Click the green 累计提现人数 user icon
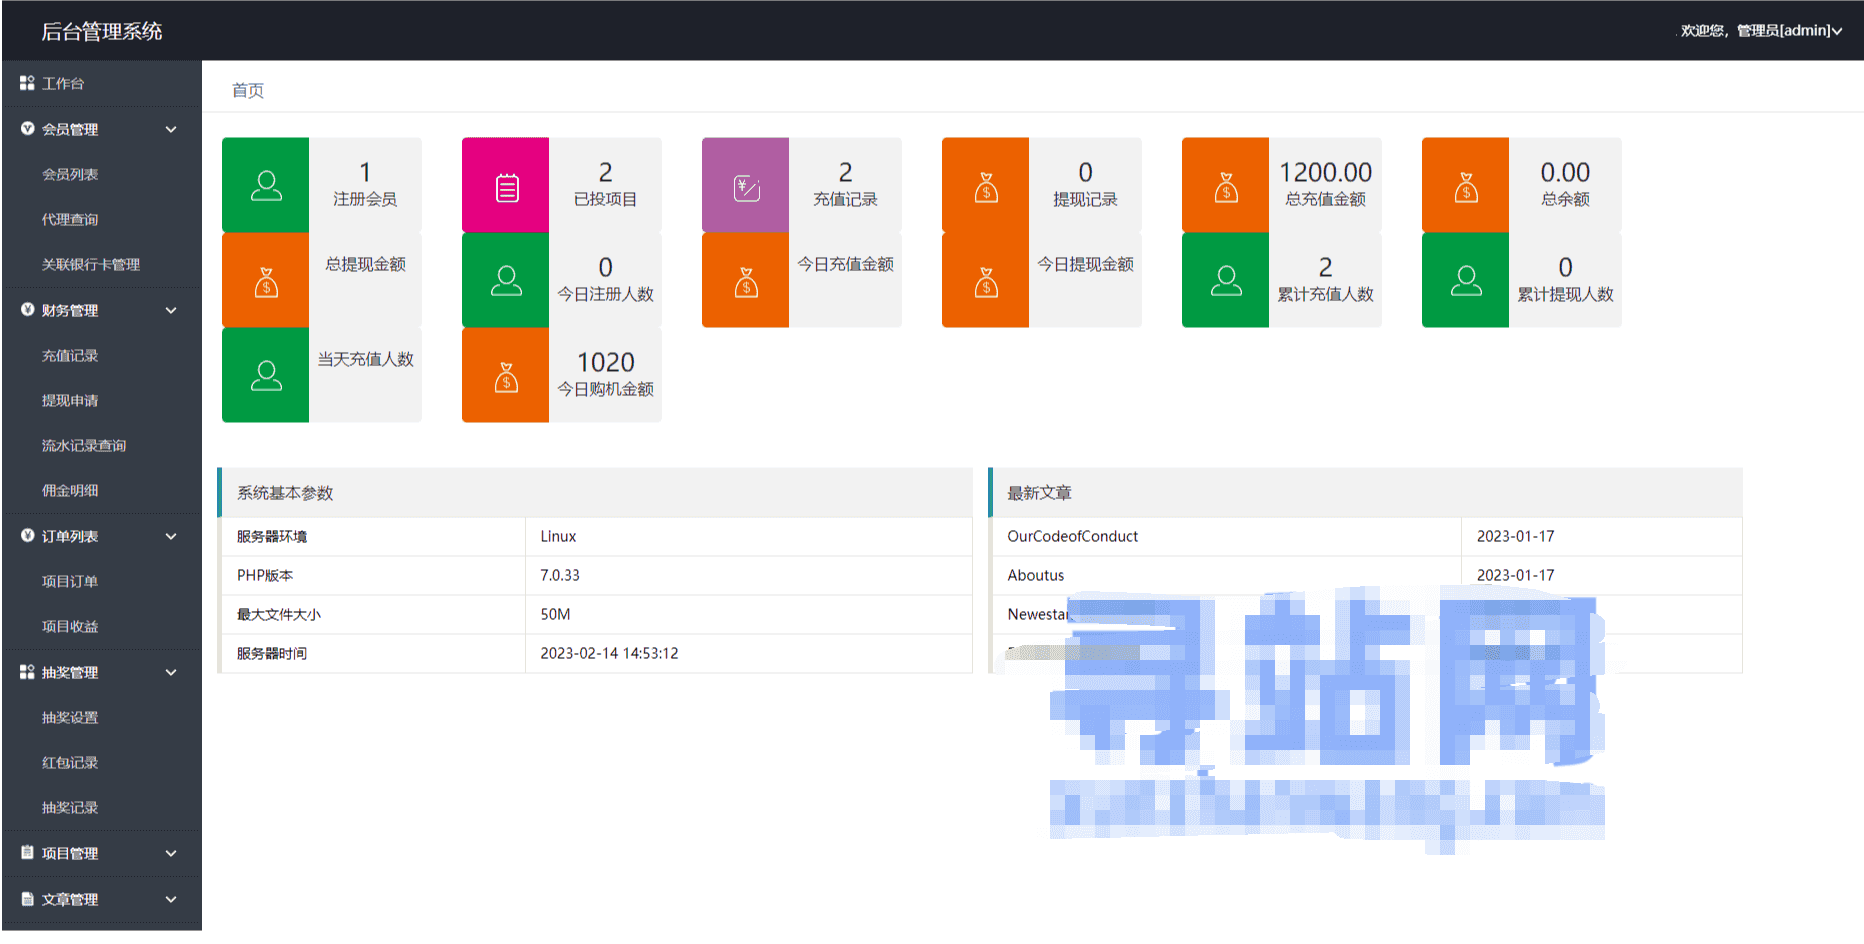The height and width of the screenshot is (944, 1864). (x=1466, y=281)
